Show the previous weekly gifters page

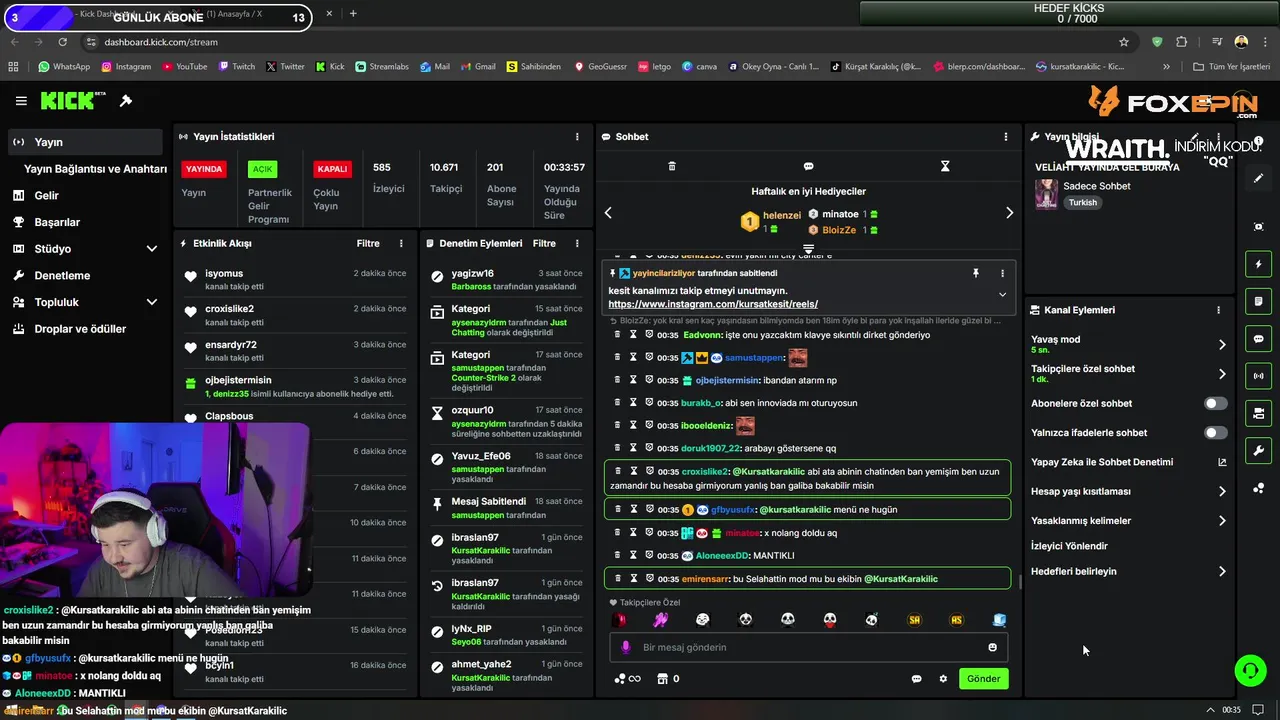608,213
